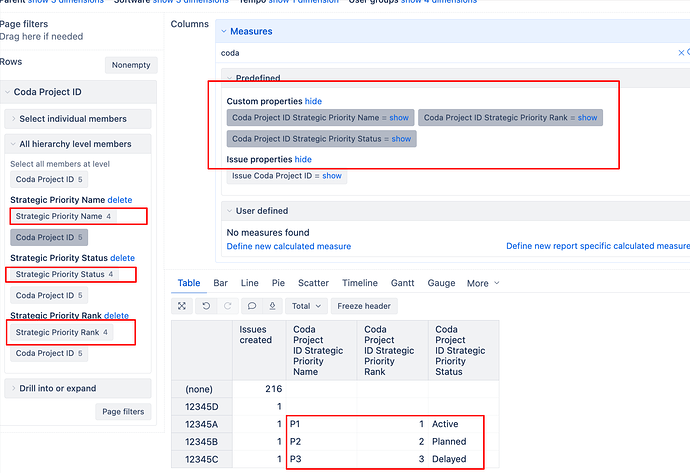Screen dimensions: 690x473
Task: Click the comment bubble icon
Action: [x=252, y=306]
